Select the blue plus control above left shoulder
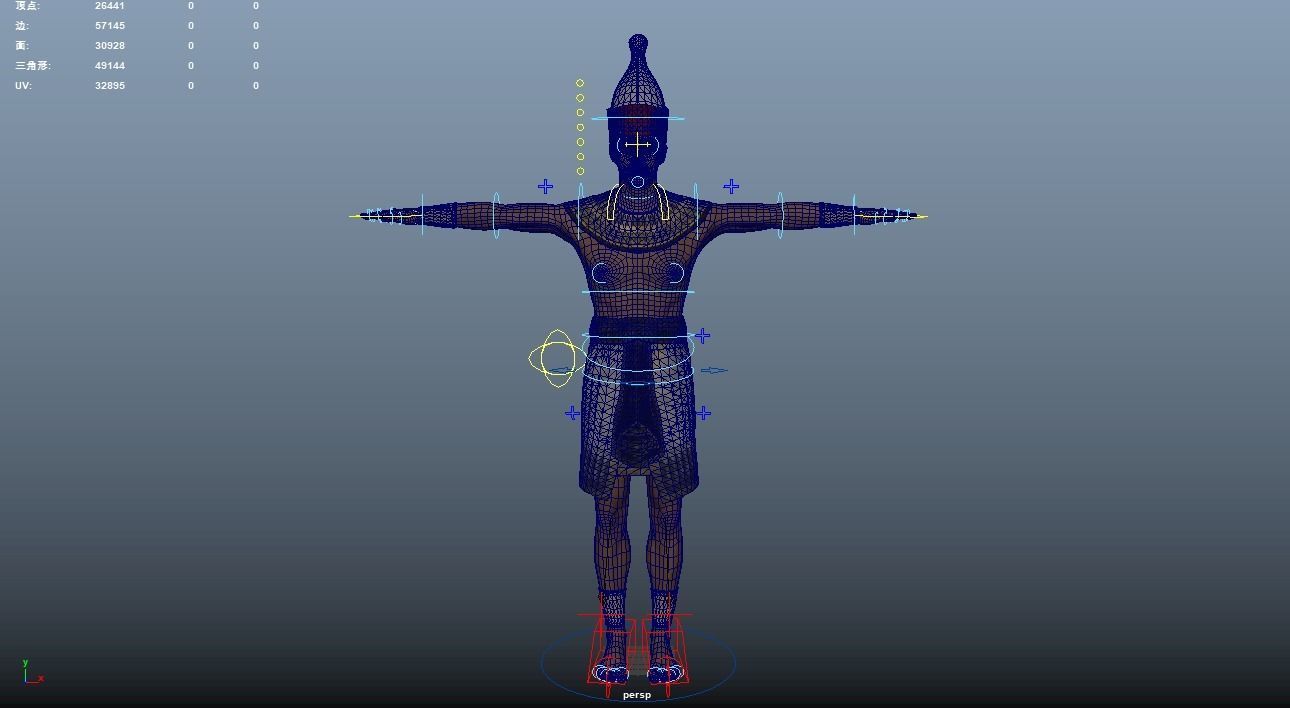The height and width of the screenshot is (708, 1290). pyautogui.click(x=545, y=186)
